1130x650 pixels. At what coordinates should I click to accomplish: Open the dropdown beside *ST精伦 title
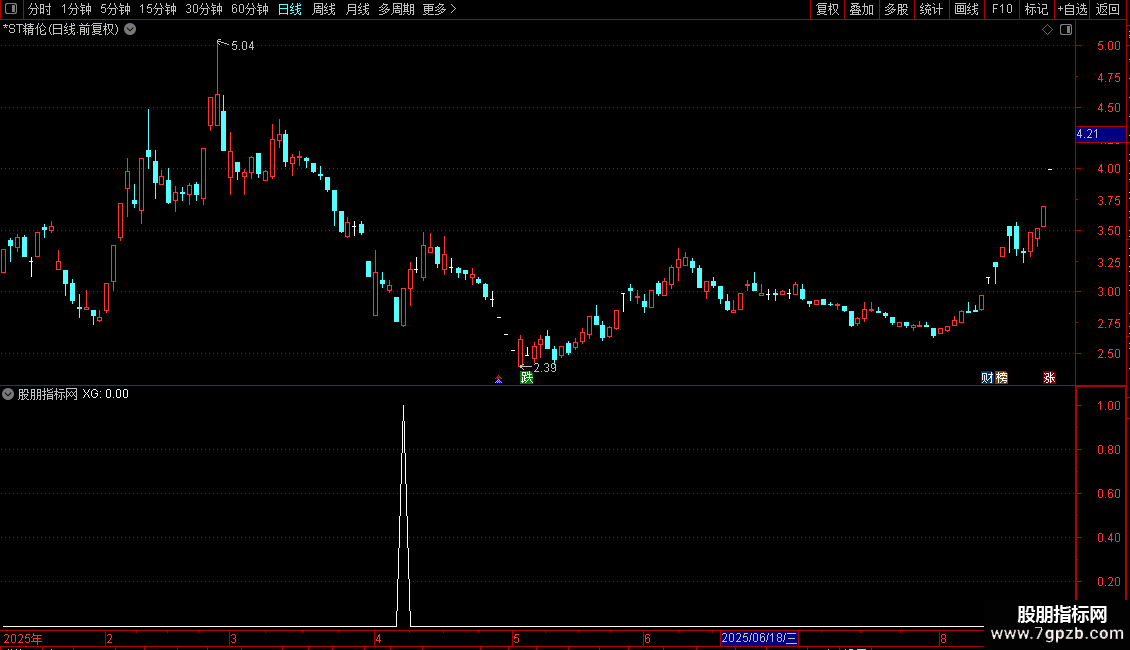point(130,30)
